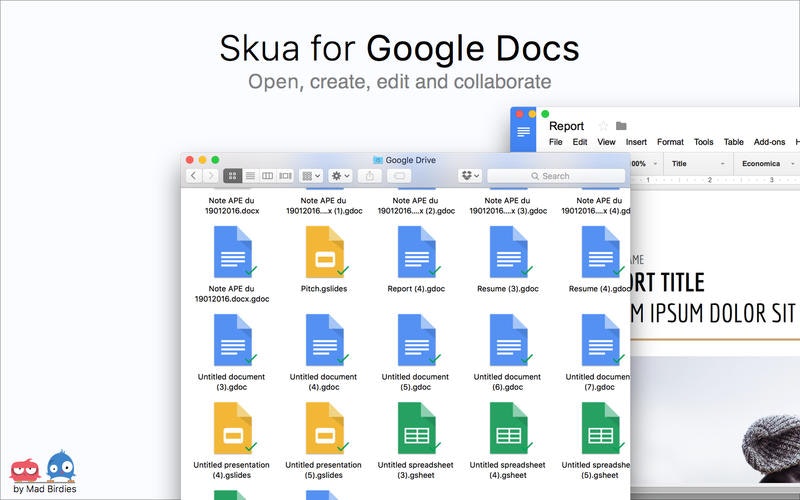Focus the Finder Search field
This screenshot has height=500, width=800.
[556, 176]
